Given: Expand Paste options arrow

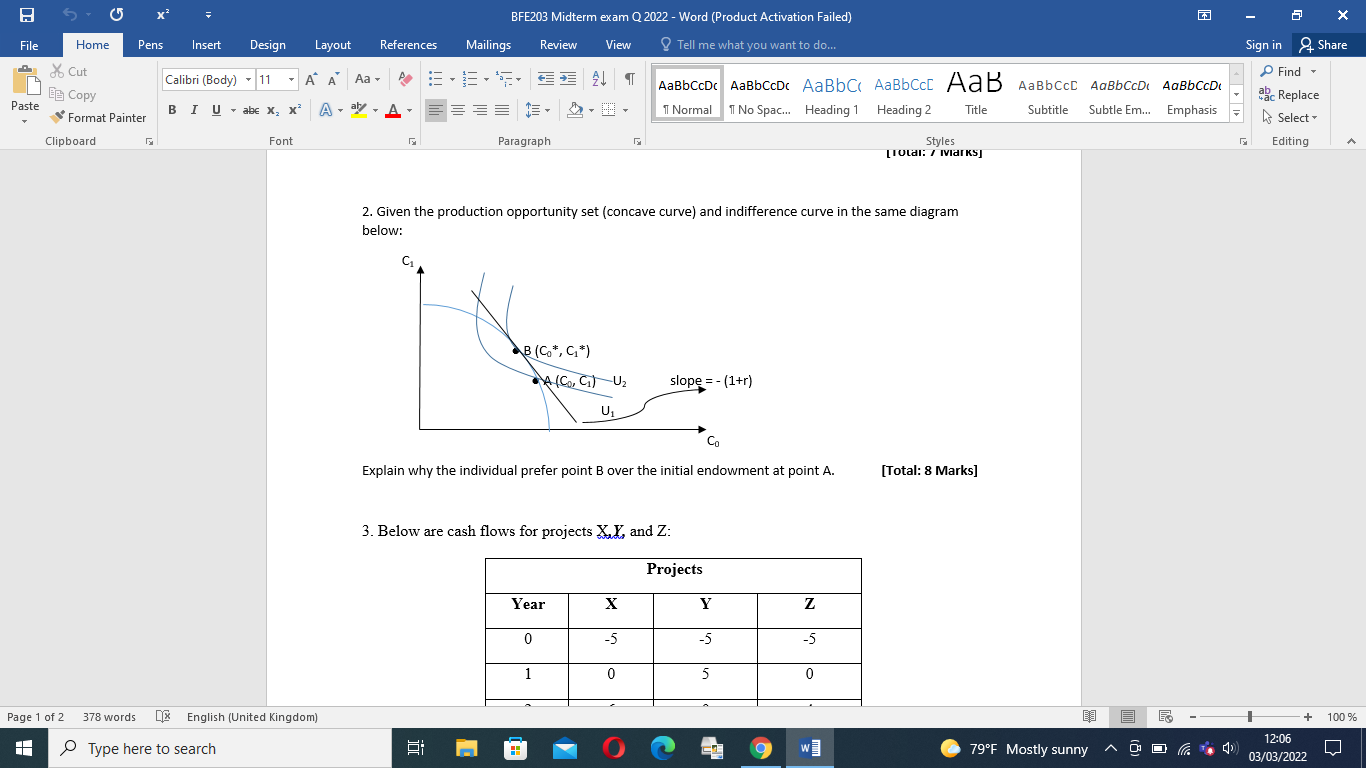Looking at the screenshot, I should click(x=25, y=120).
